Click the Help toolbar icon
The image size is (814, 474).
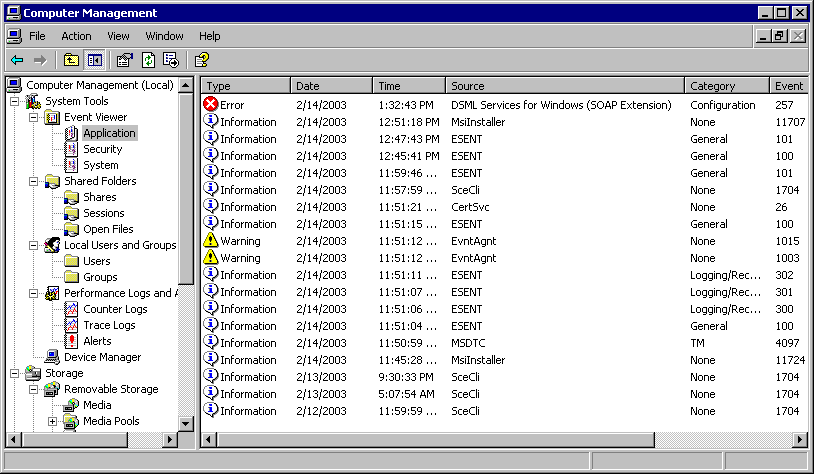coord(202,60)
